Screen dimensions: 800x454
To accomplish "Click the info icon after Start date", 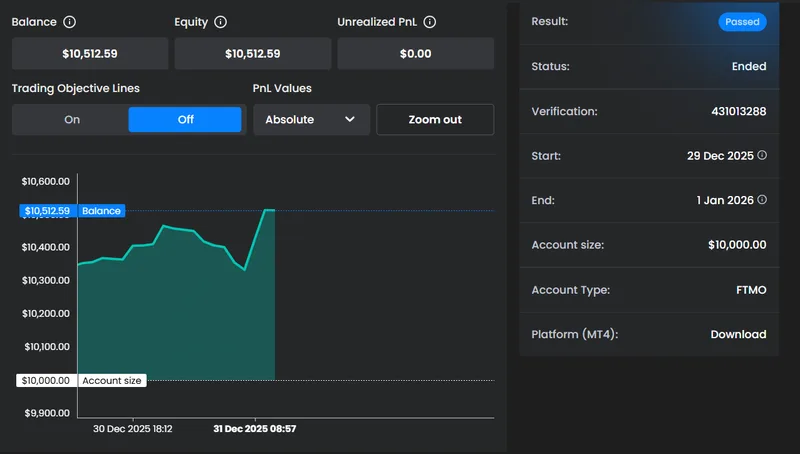I will (x=762, y=155).
